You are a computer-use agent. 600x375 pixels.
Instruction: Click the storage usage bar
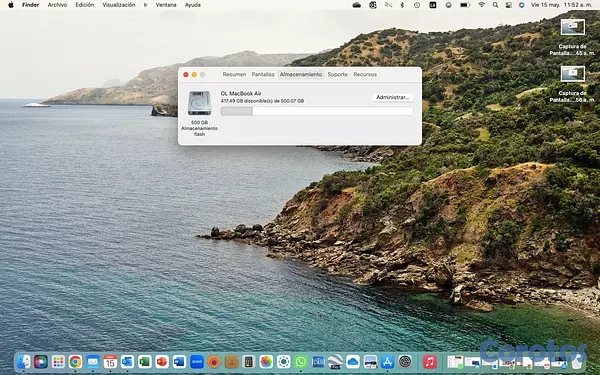317,111
